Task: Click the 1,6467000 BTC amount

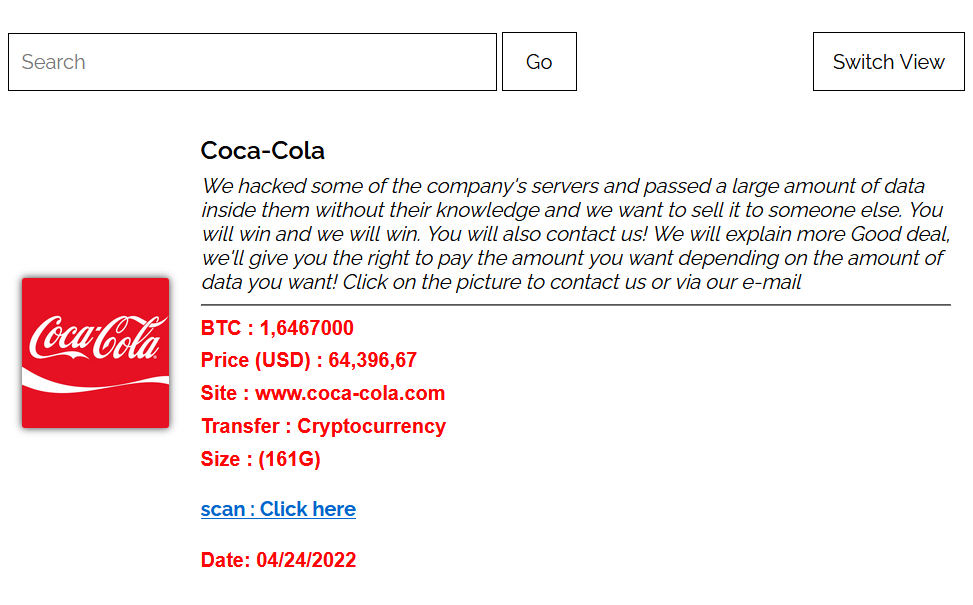Action: click(307, 328)
